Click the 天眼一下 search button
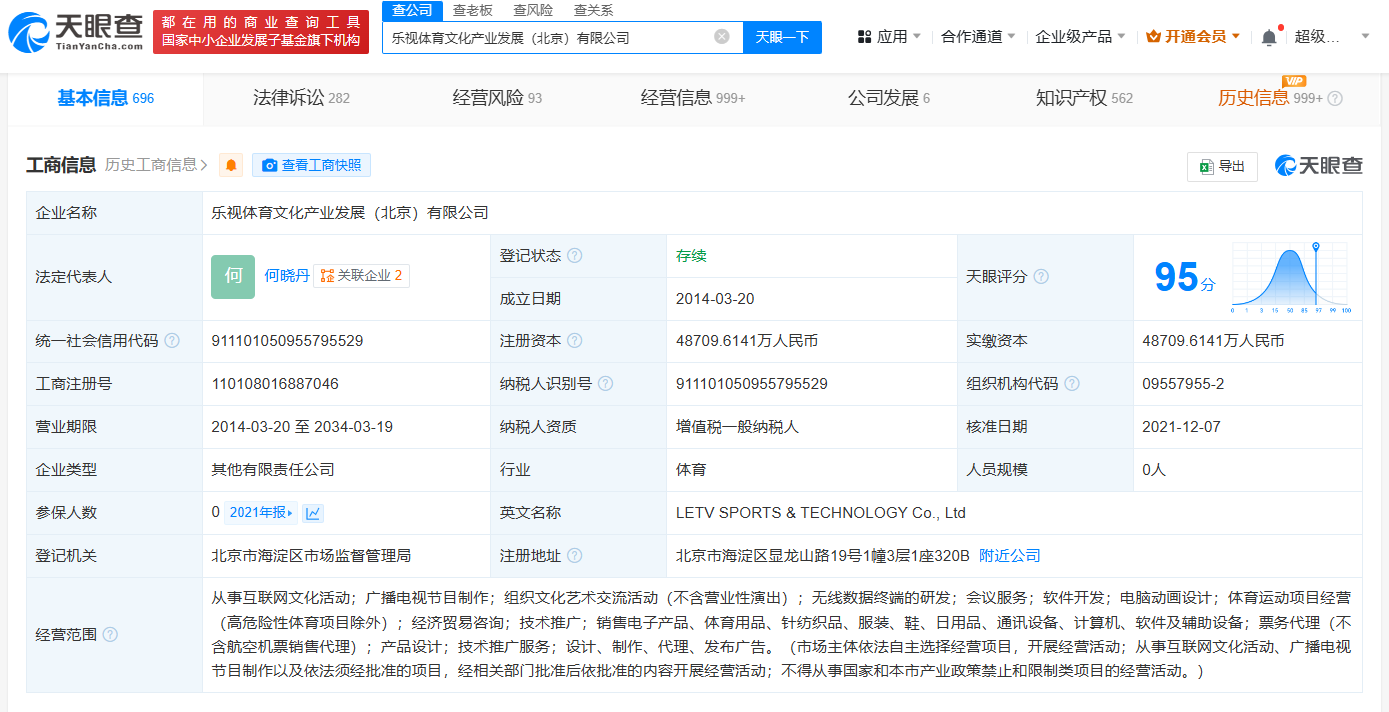The height and width of the screenshot is (712, 1389). point(782,37)
